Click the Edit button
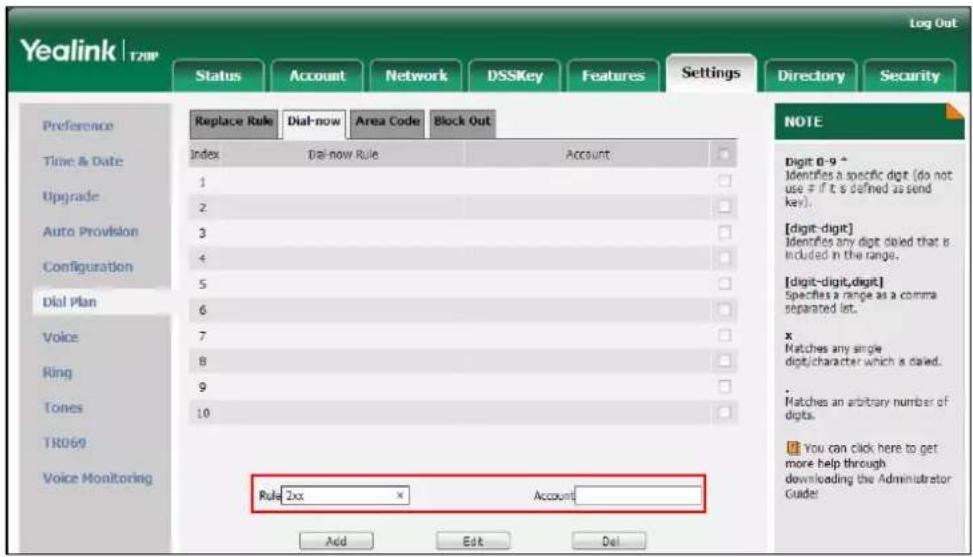 473,541
